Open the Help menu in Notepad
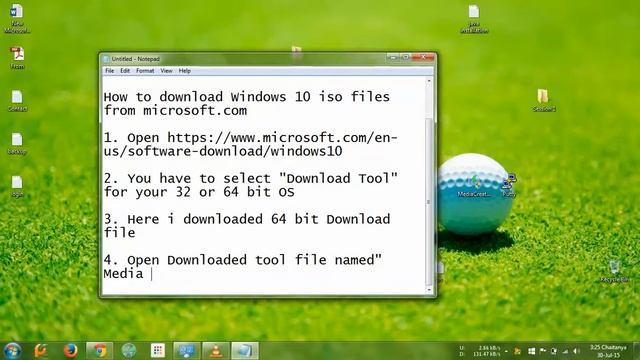The height and width of the screenshot is (360, 640). [184, 71]
